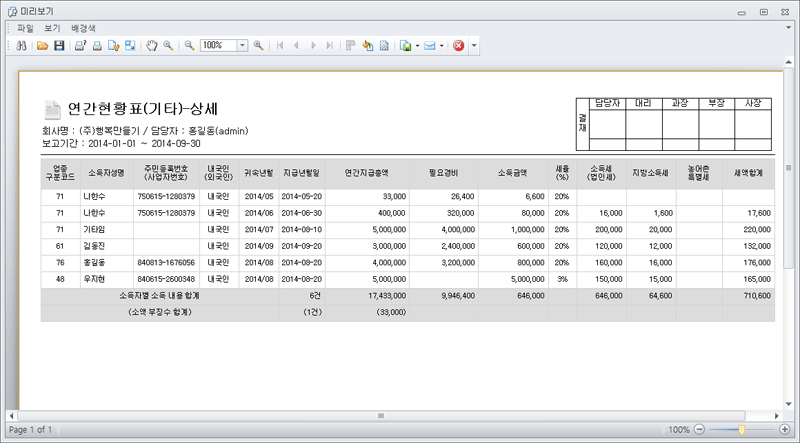The image size is (800, 443).
Task: Open the toolbar options overflow arrow
Action: 474,46
